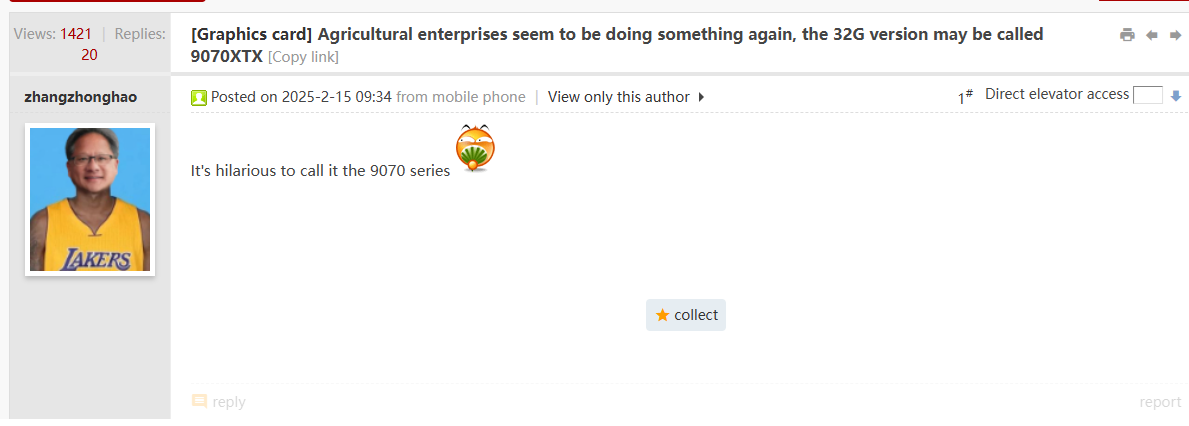Click the author's Lakers jersey avatar
This screenshot has width=1189, height=426.
[x=90, y=199]
